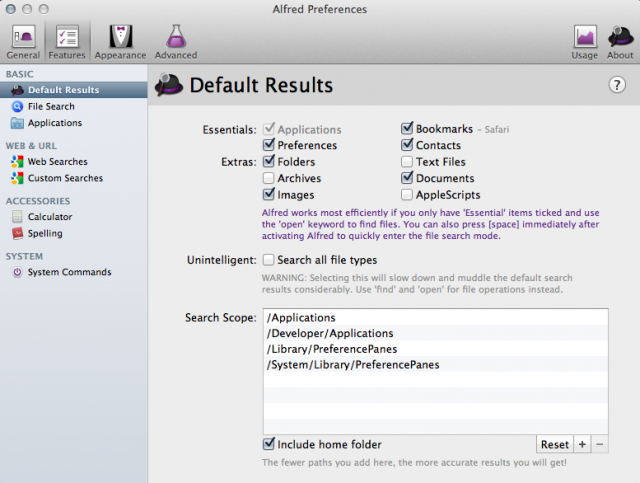Uncheck the Preferences checkbox
640x483 pixels.
tap(269, 145)
